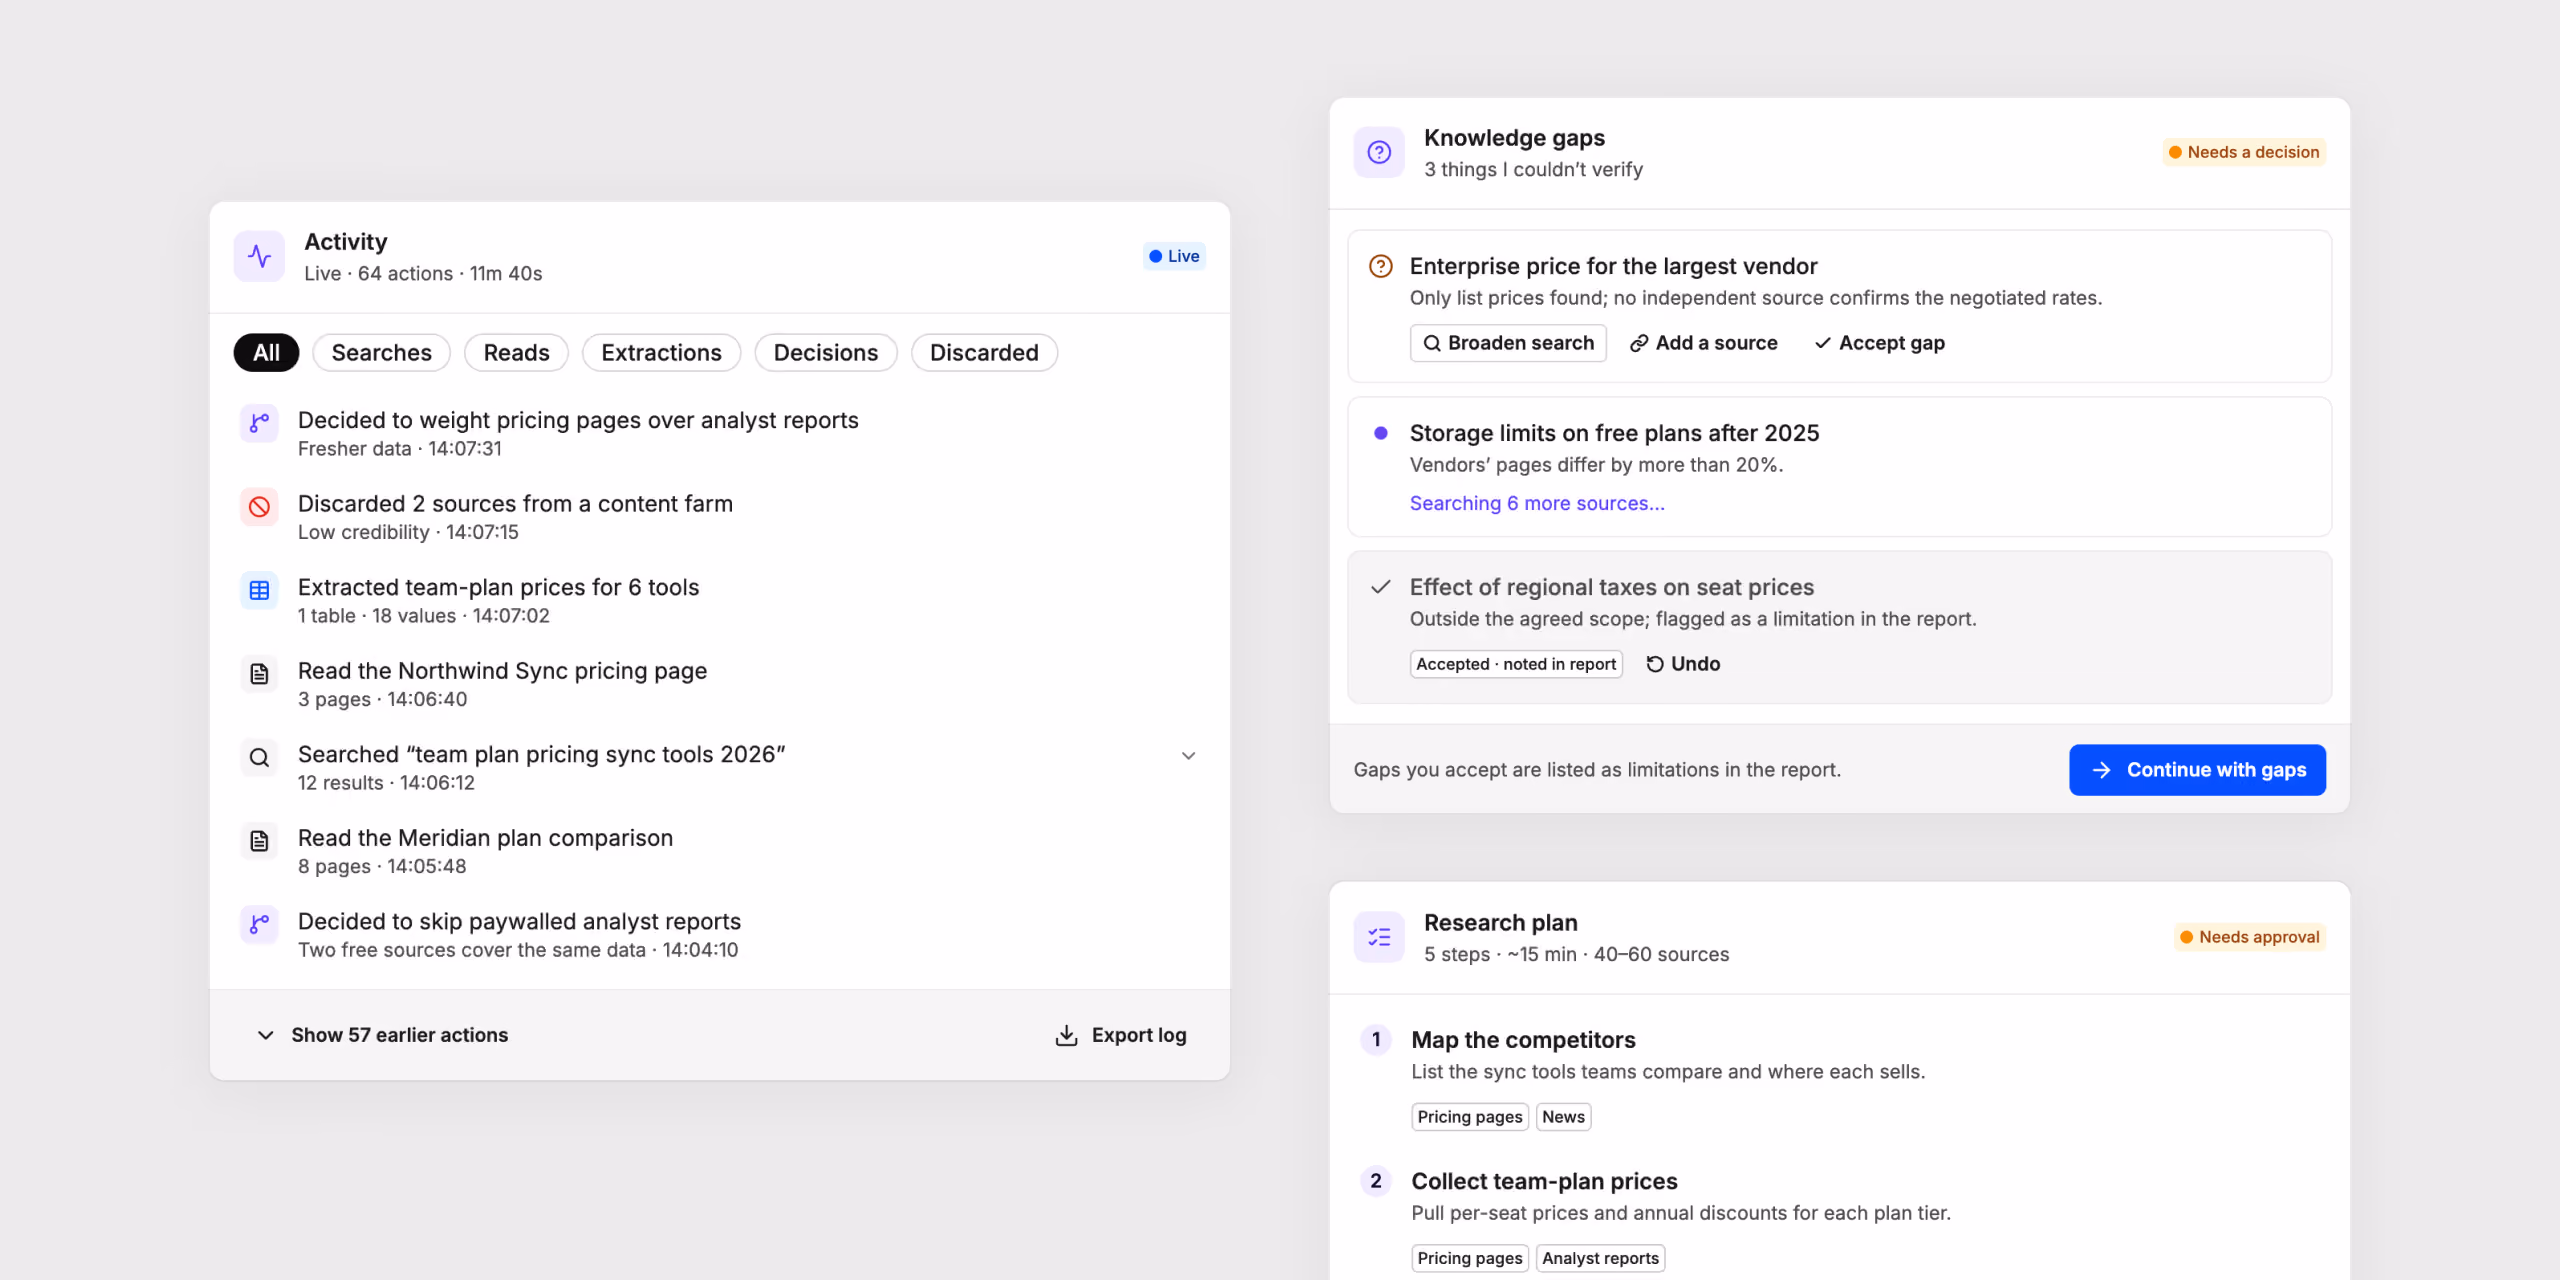Click the table icon beside 'Extracted team-plan prices'
Screen dimensions: 2560x1280
[259, 590]
